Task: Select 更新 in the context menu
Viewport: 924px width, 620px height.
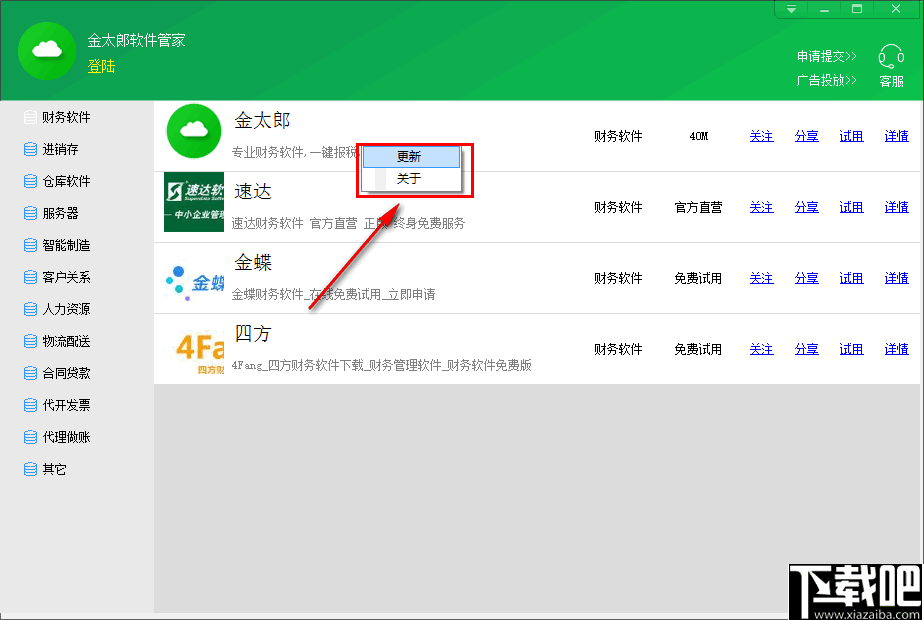Action: tap(411, 157)
